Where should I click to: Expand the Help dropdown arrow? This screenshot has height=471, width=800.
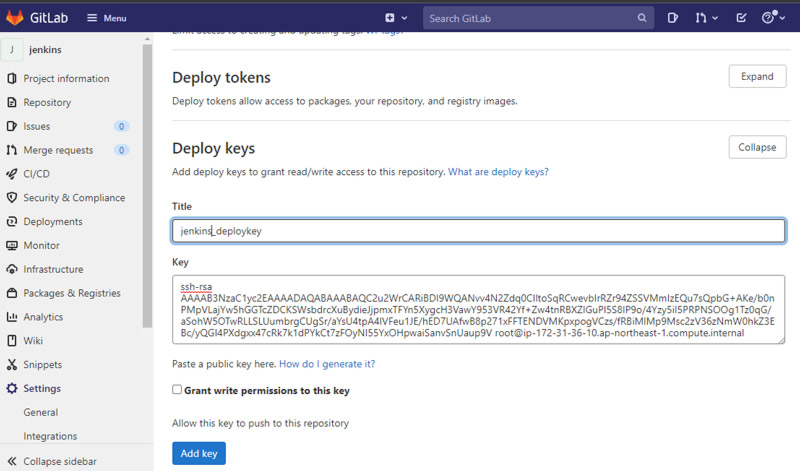[782, 18]
